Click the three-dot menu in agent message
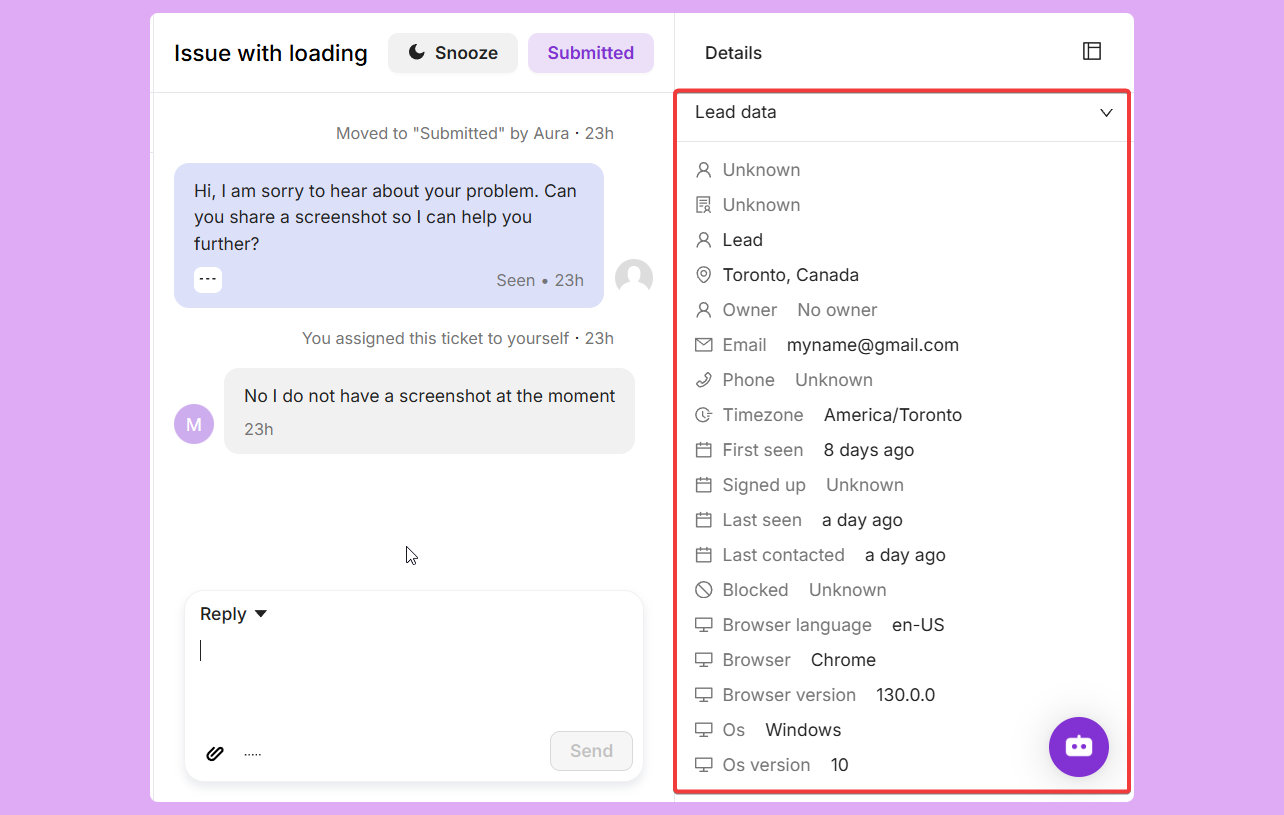Image resolution: width=1284 pixels, height=815 pixels. click(x=208, y=280)
